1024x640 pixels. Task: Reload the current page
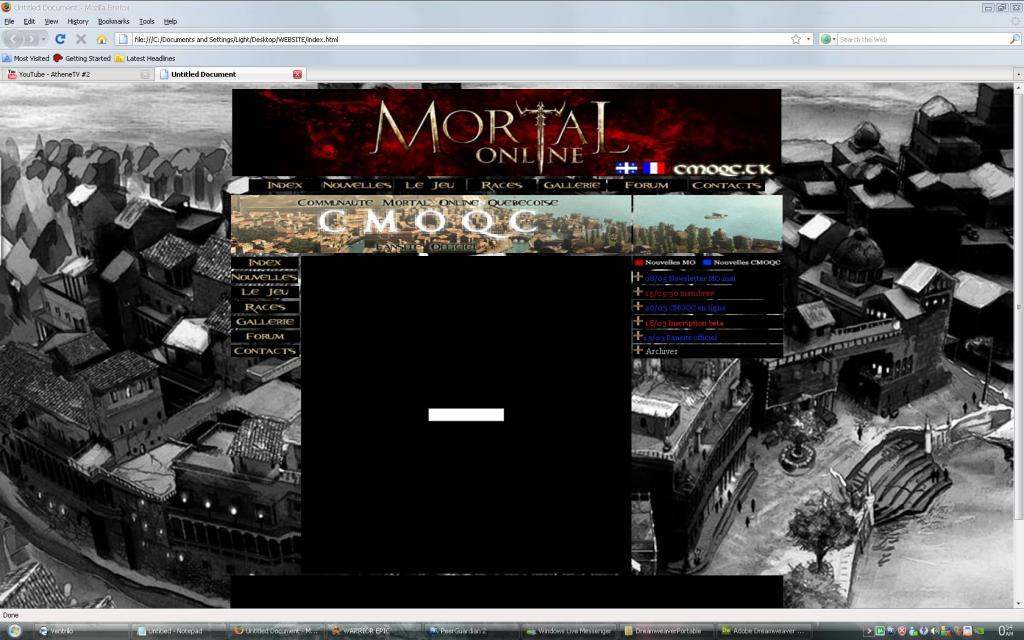[60, 39]
